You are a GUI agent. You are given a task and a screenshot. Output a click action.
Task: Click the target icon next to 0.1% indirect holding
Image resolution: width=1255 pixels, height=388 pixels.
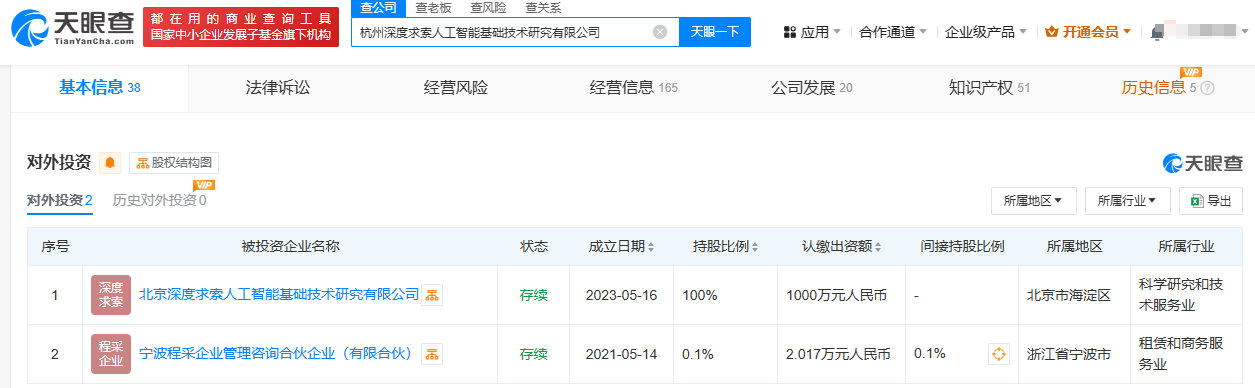pyautogui.click(x=998, y=354)
